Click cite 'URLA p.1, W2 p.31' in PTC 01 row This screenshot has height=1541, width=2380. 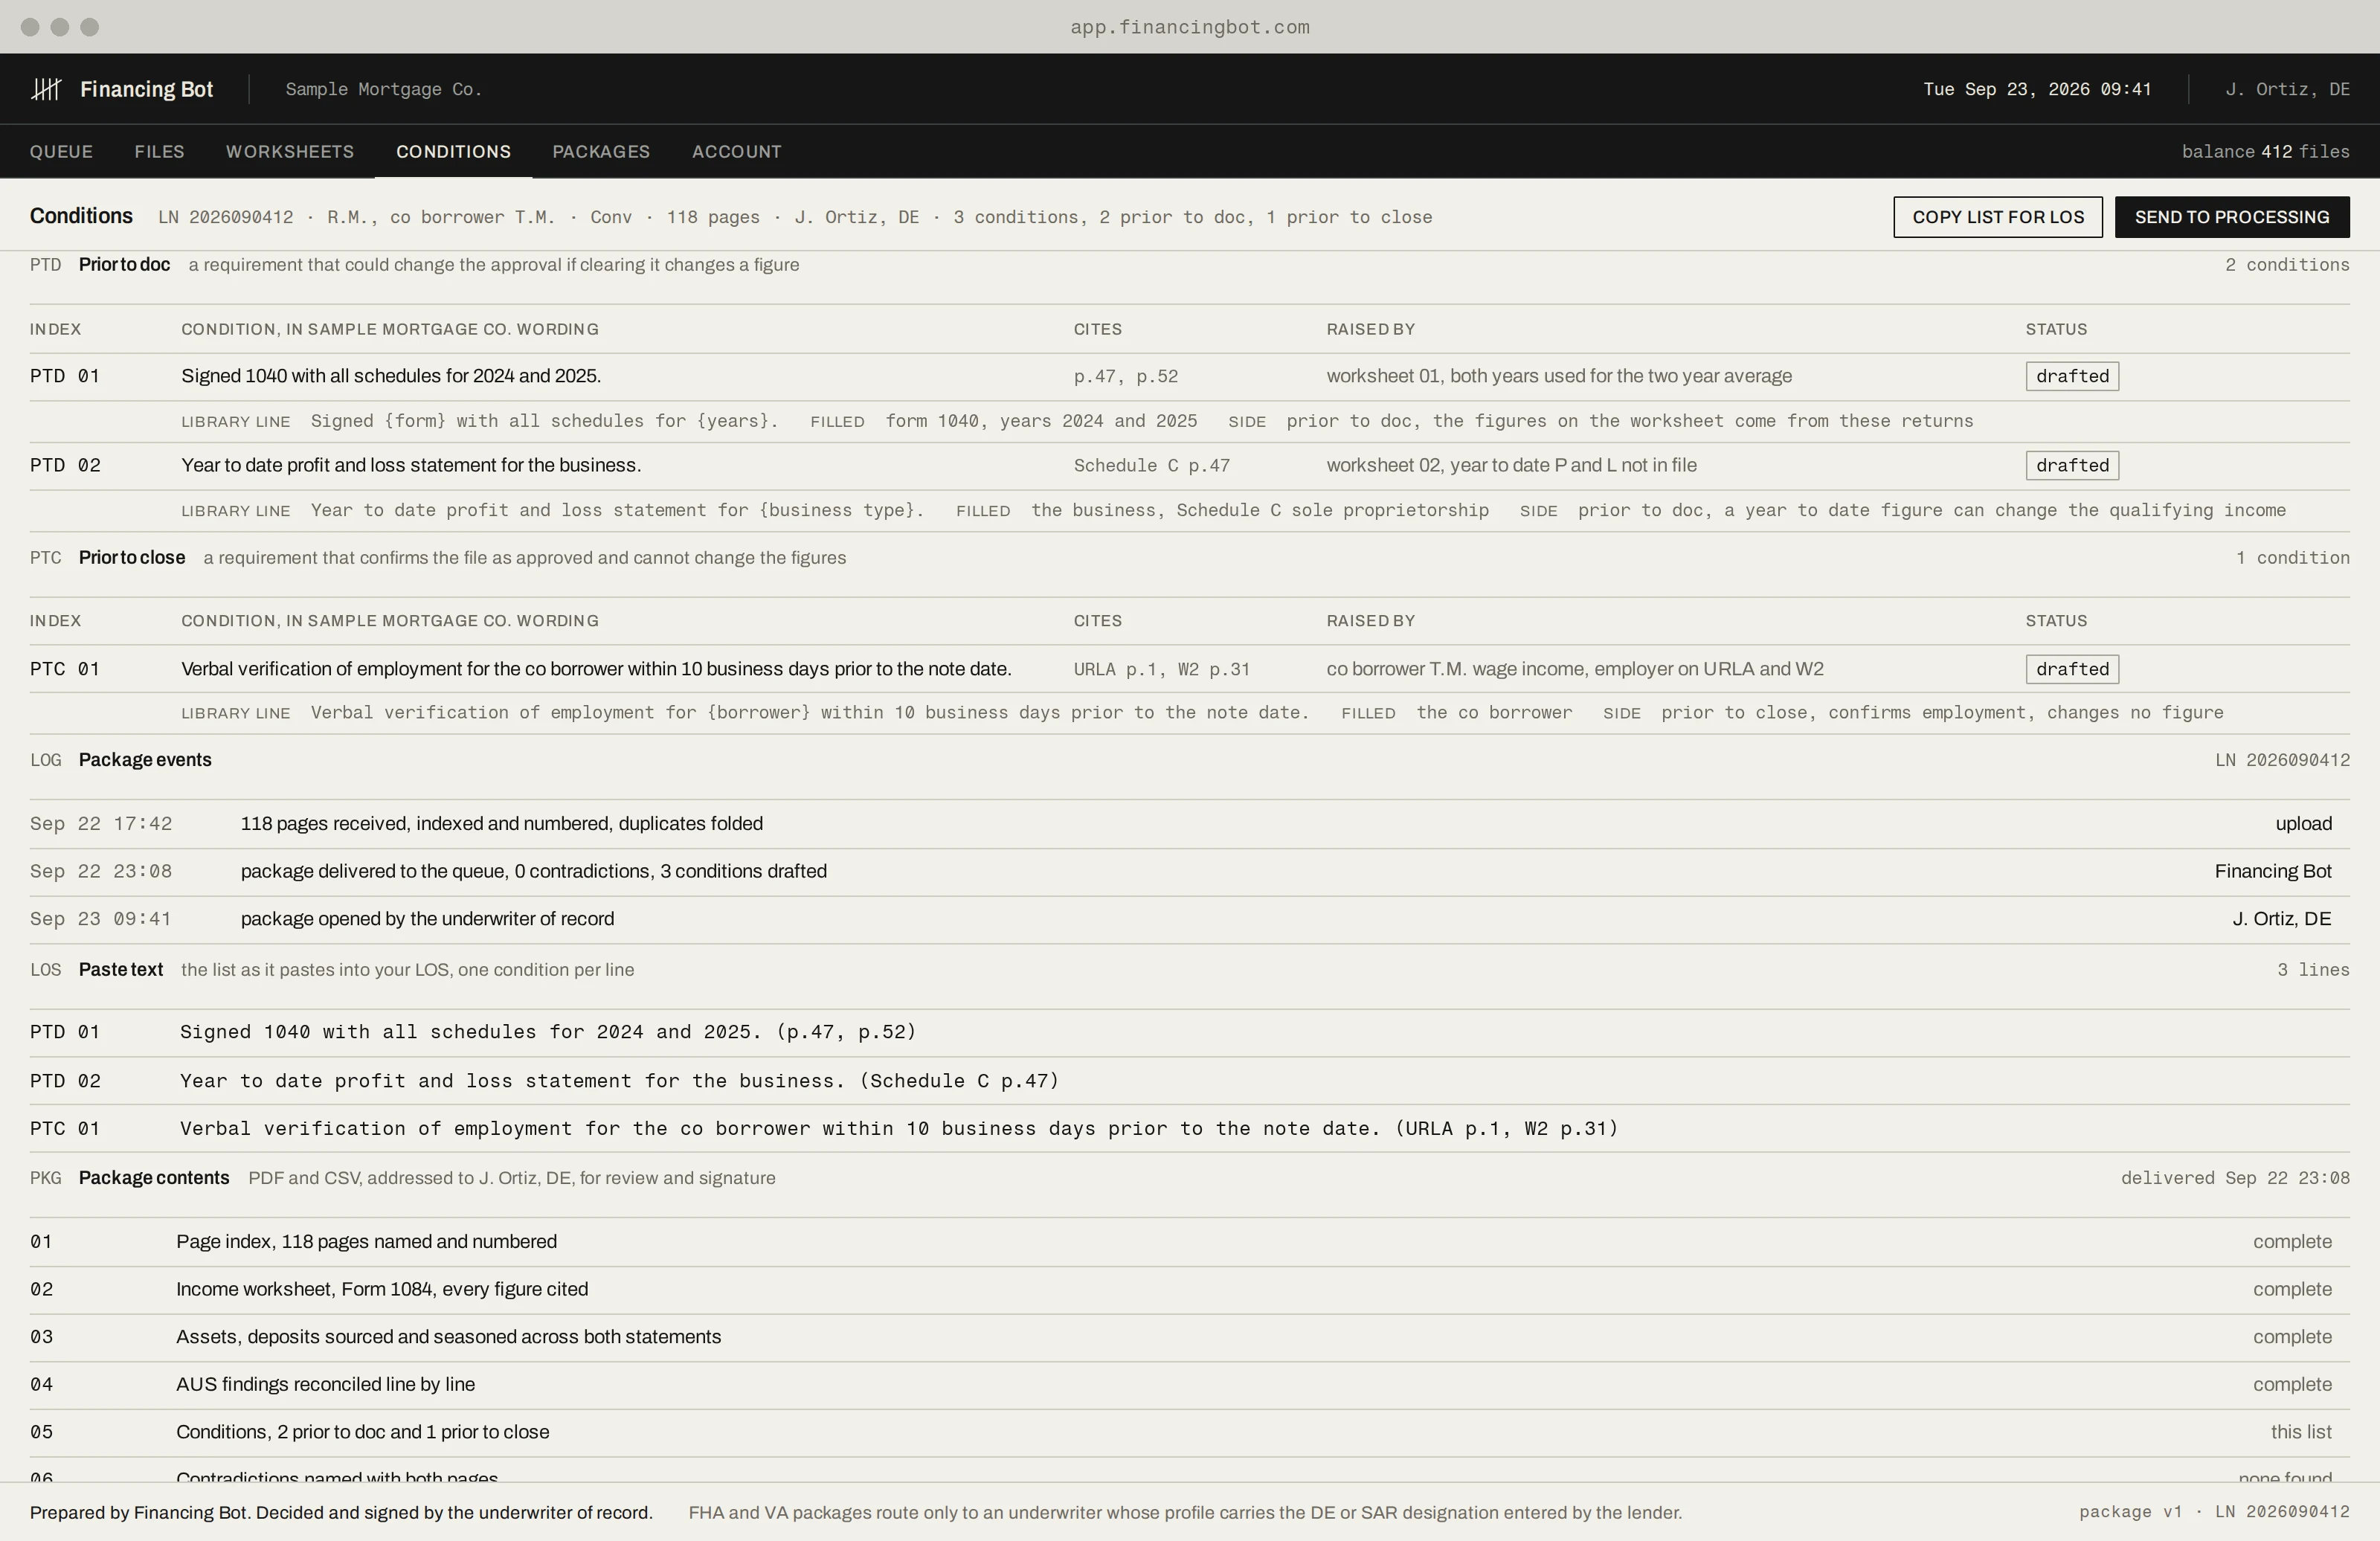1162,669
